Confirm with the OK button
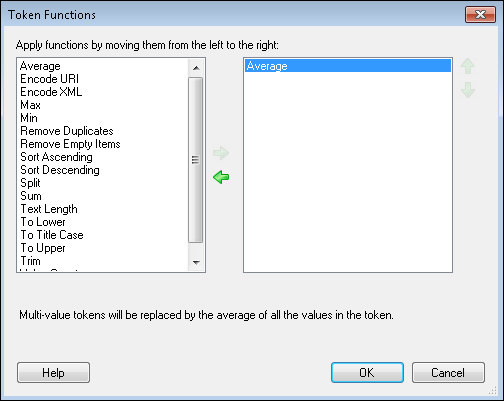504x401 pixels. click(x=367, y=373)
